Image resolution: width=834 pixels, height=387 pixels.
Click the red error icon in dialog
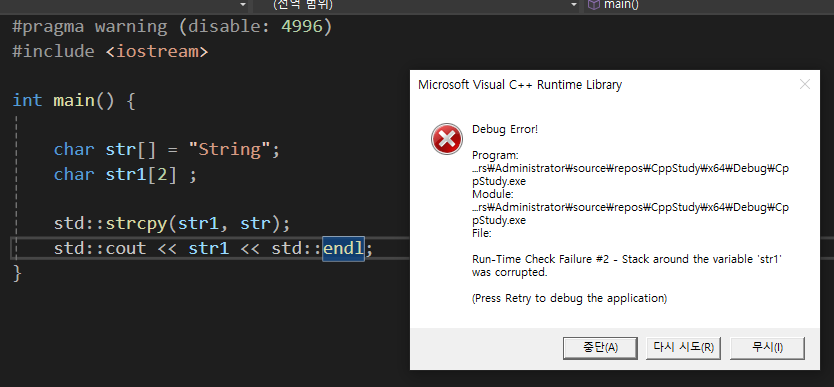tap(446, 139)
